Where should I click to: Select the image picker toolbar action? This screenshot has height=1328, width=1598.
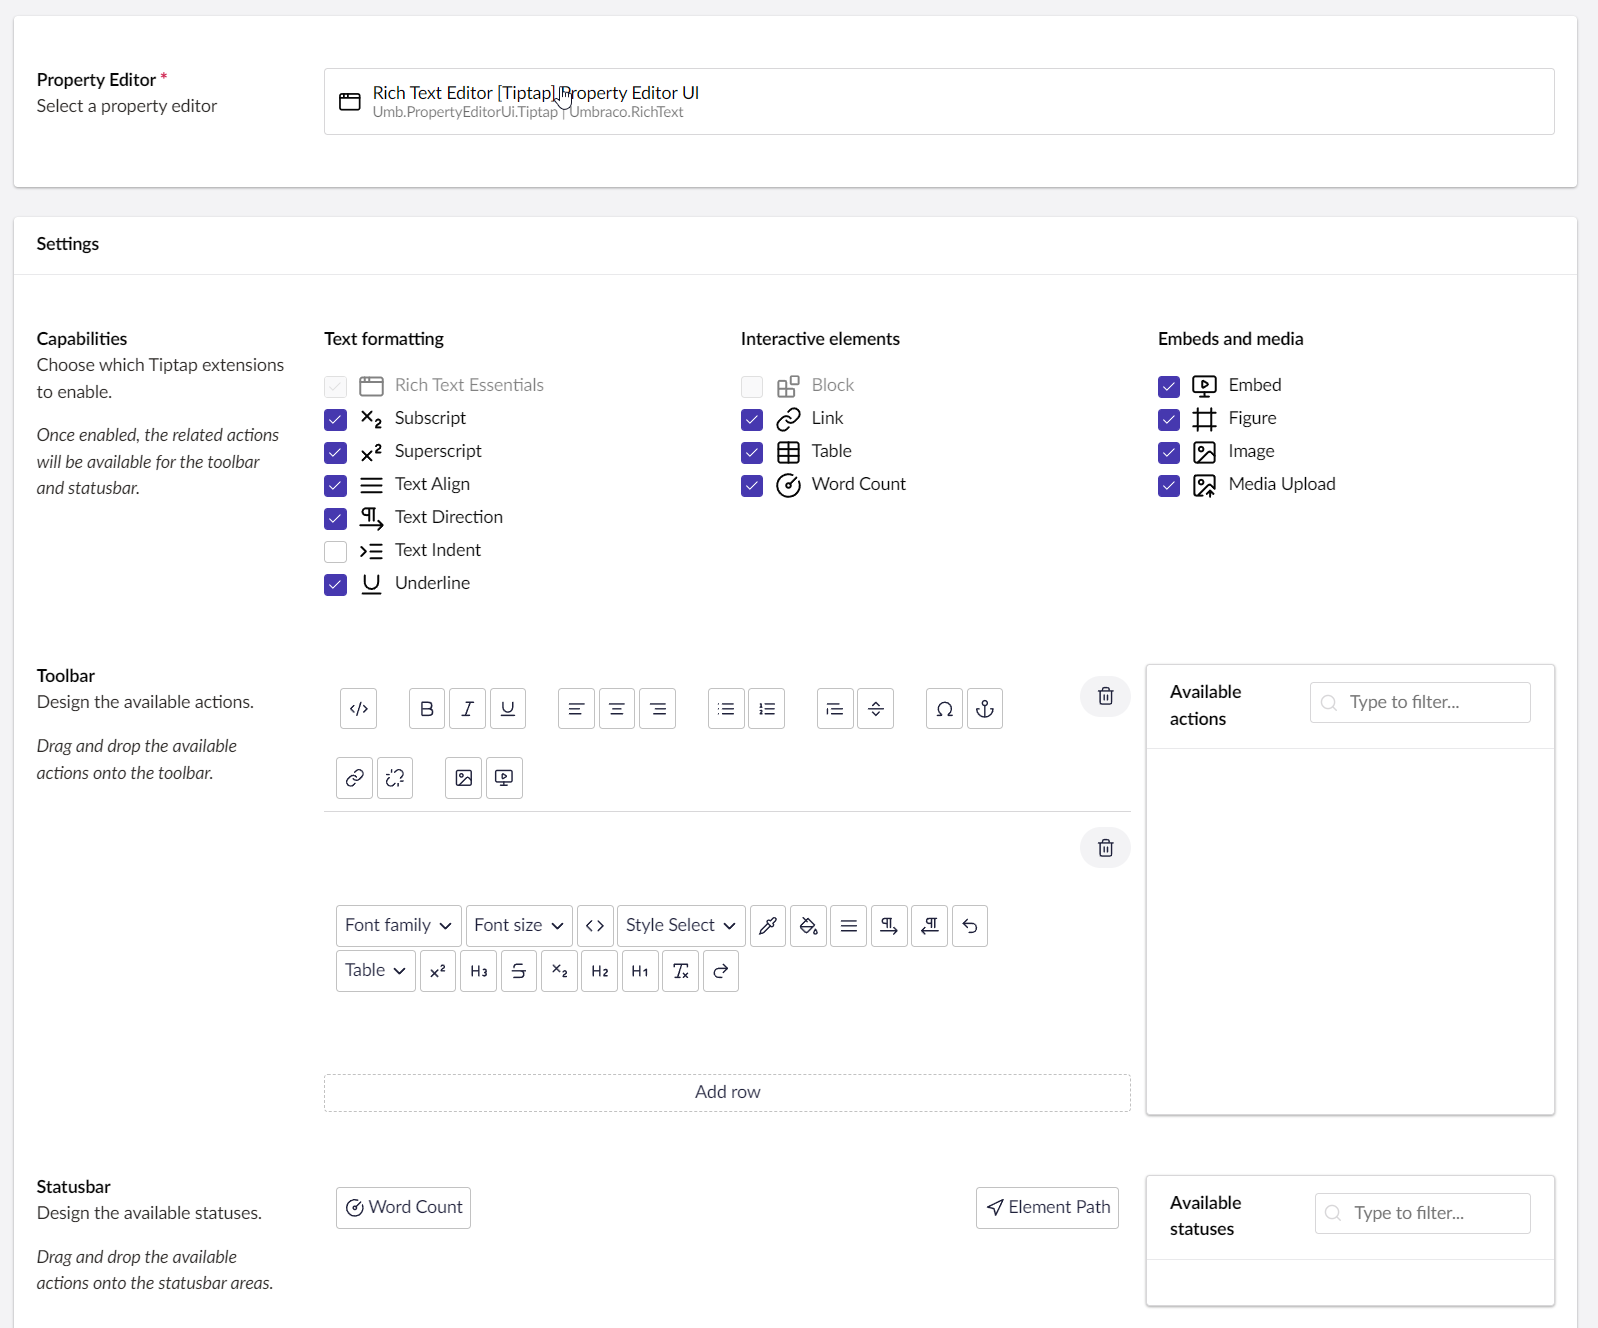464,778
